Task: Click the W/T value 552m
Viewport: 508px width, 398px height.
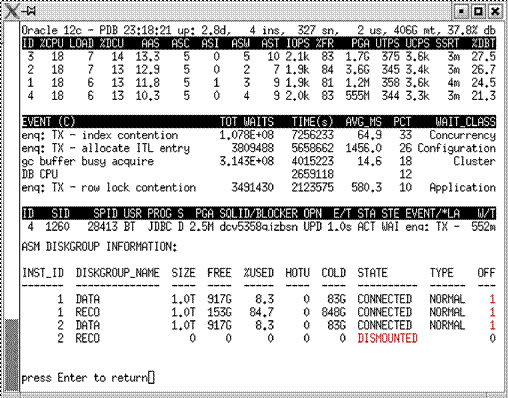Action: click(483, 227)
